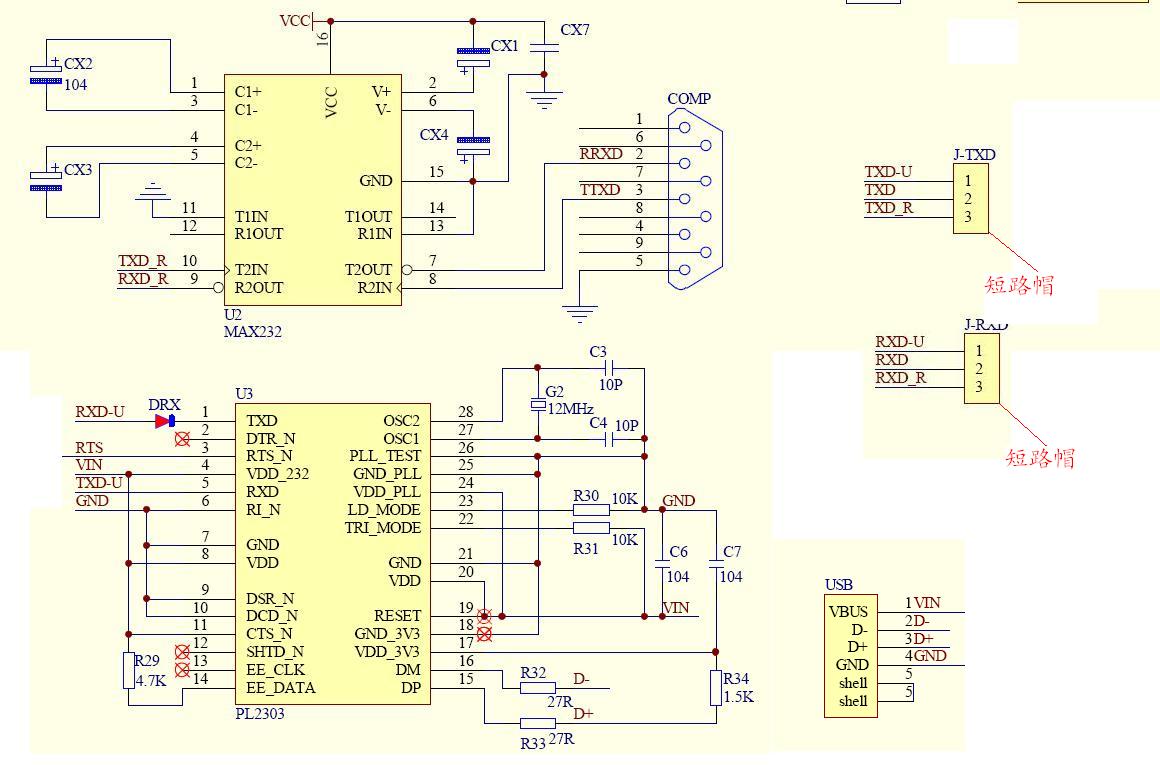This screenshot has height=765, width=1160.
Task: Click the R2IN pin label
Action: pyautogui.click(x=374, y=288)
